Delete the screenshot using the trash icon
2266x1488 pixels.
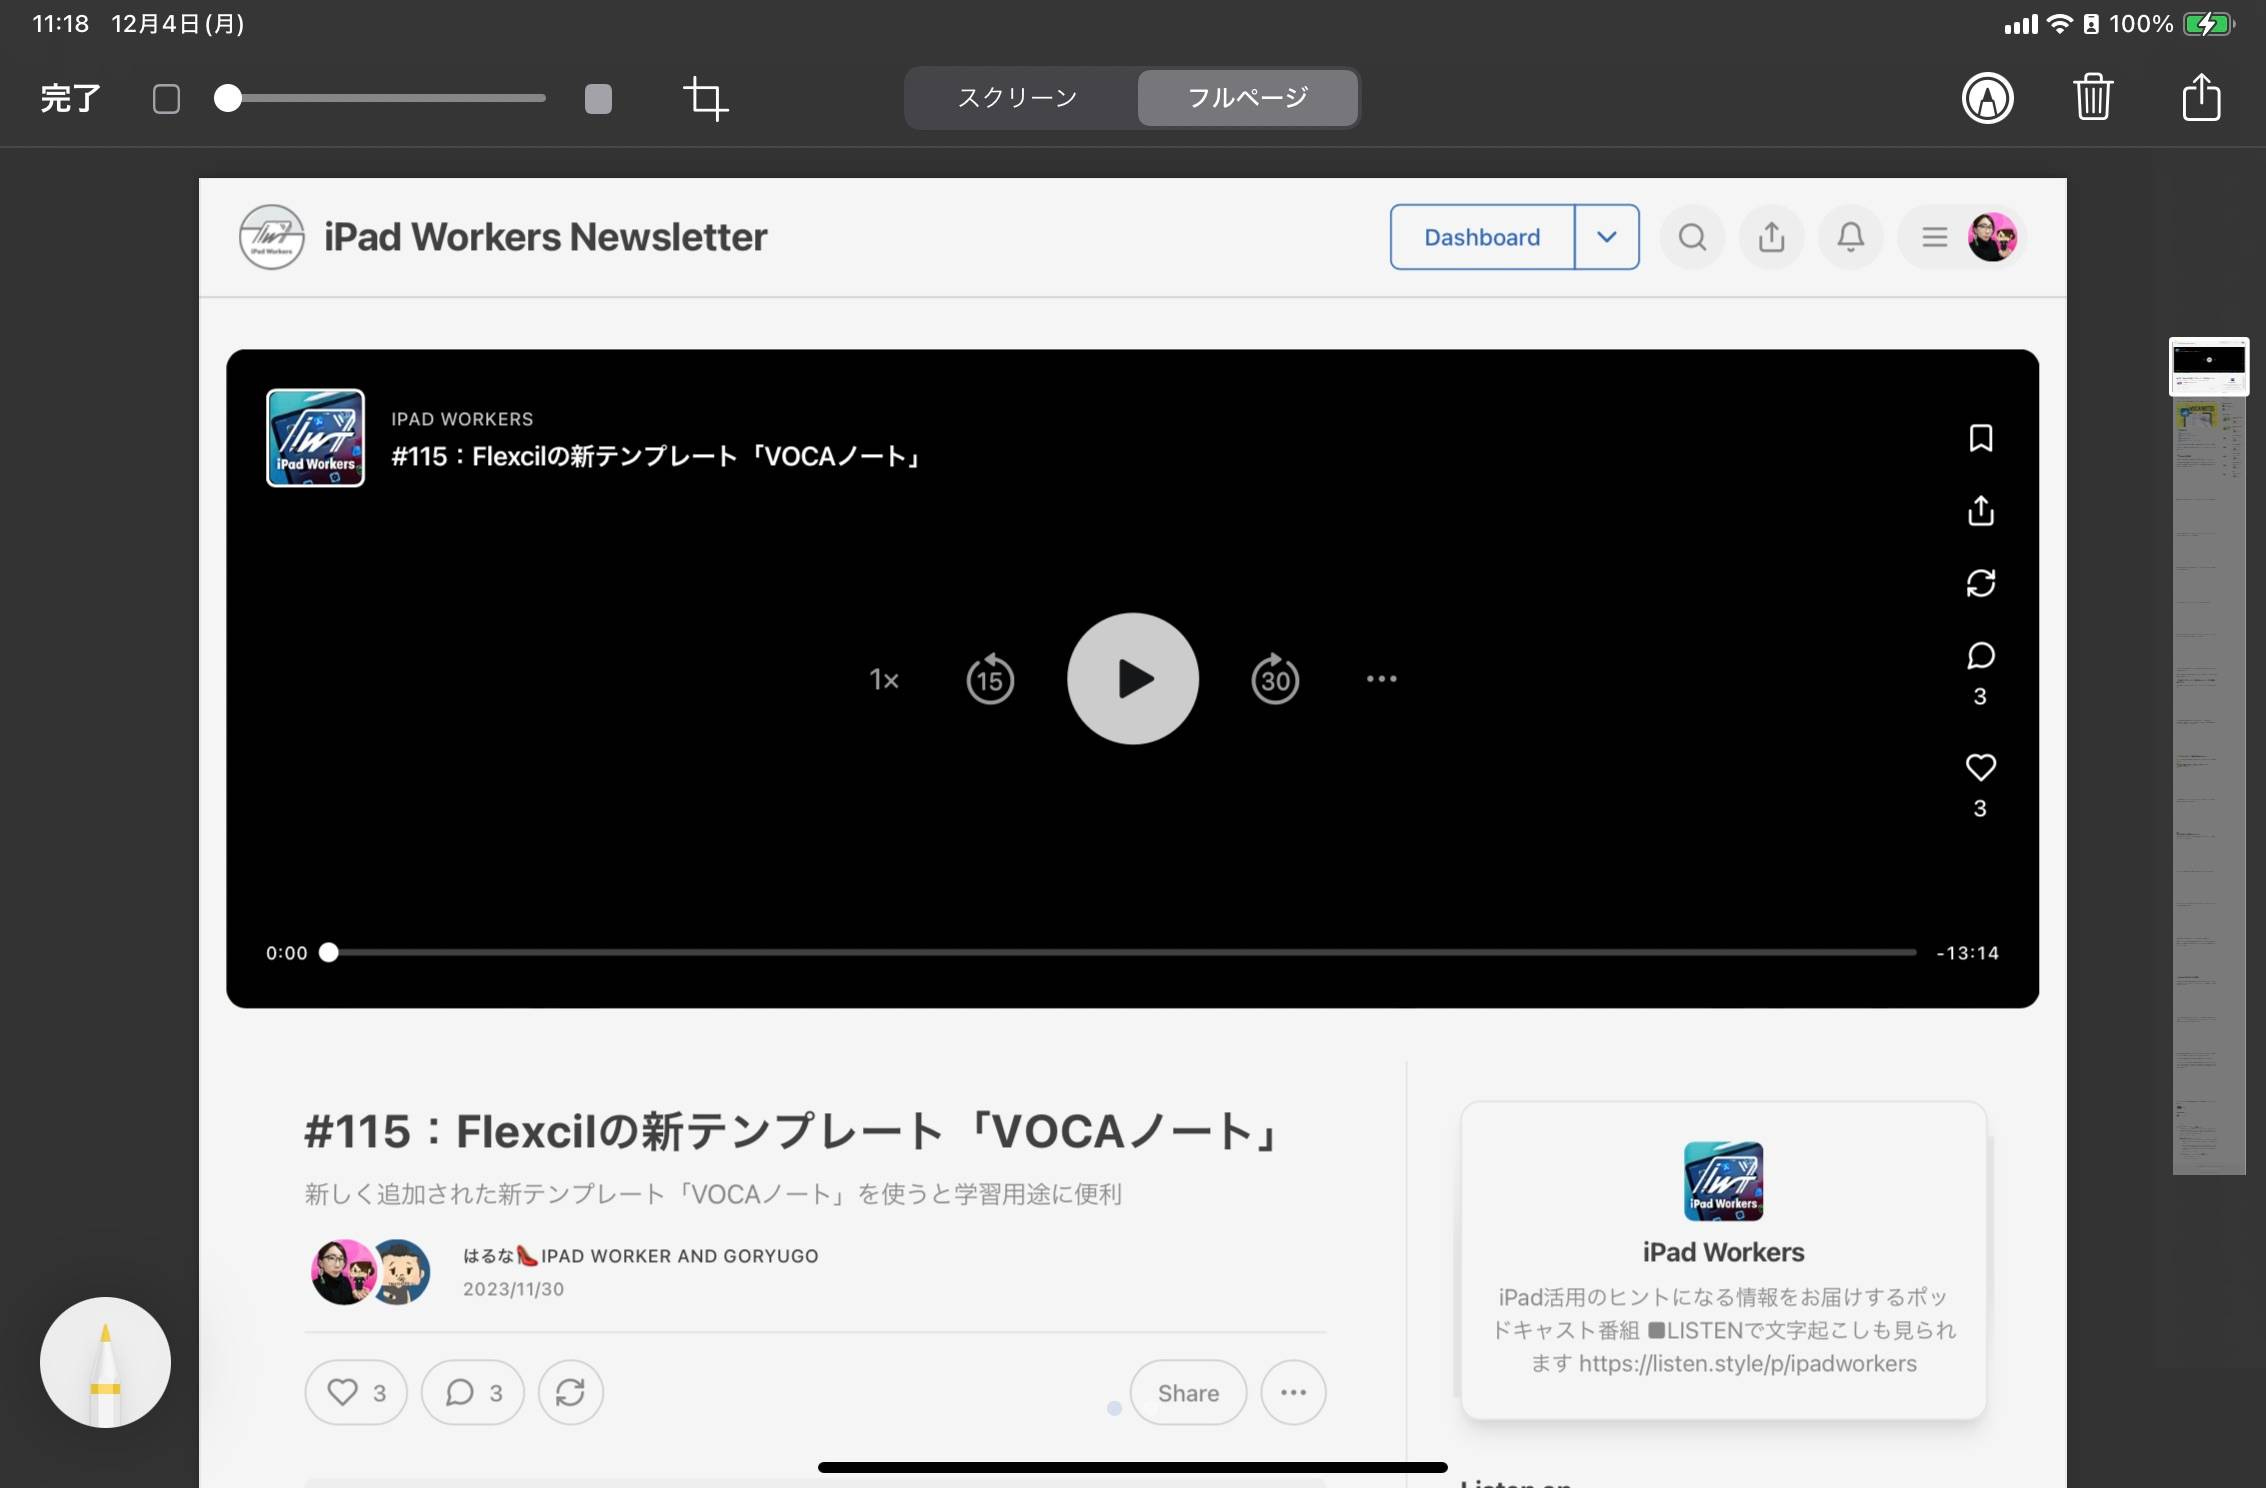pos(2093,98)
